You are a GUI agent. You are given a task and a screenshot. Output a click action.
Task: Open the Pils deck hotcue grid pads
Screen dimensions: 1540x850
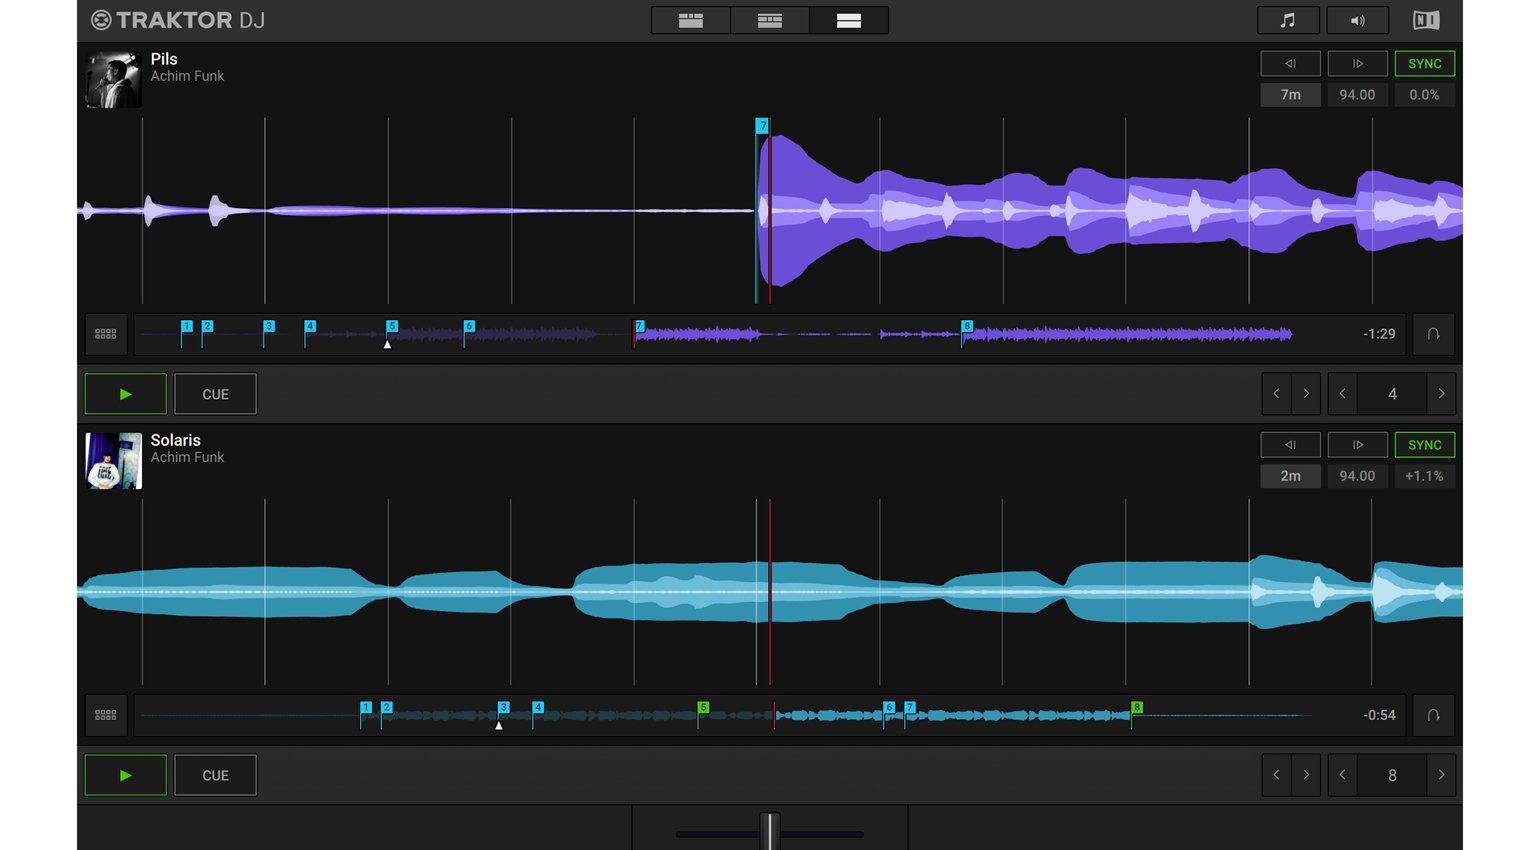pos(106,334)
